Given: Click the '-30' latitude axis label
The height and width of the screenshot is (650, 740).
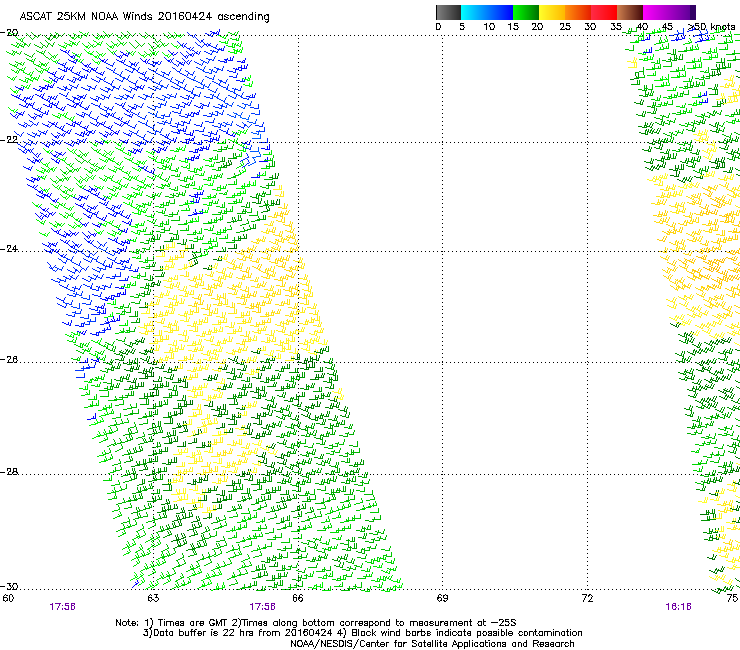Looking at the screenshot, I should point(9,586).
